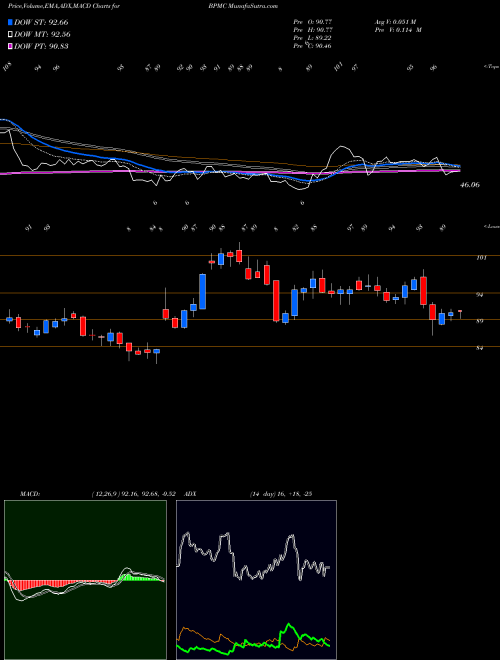Image resolution: width=500 pixels, height=660 pixels.
Task: Select the 'DOW PT: 90.83' legend label
Action: [41, 46]
